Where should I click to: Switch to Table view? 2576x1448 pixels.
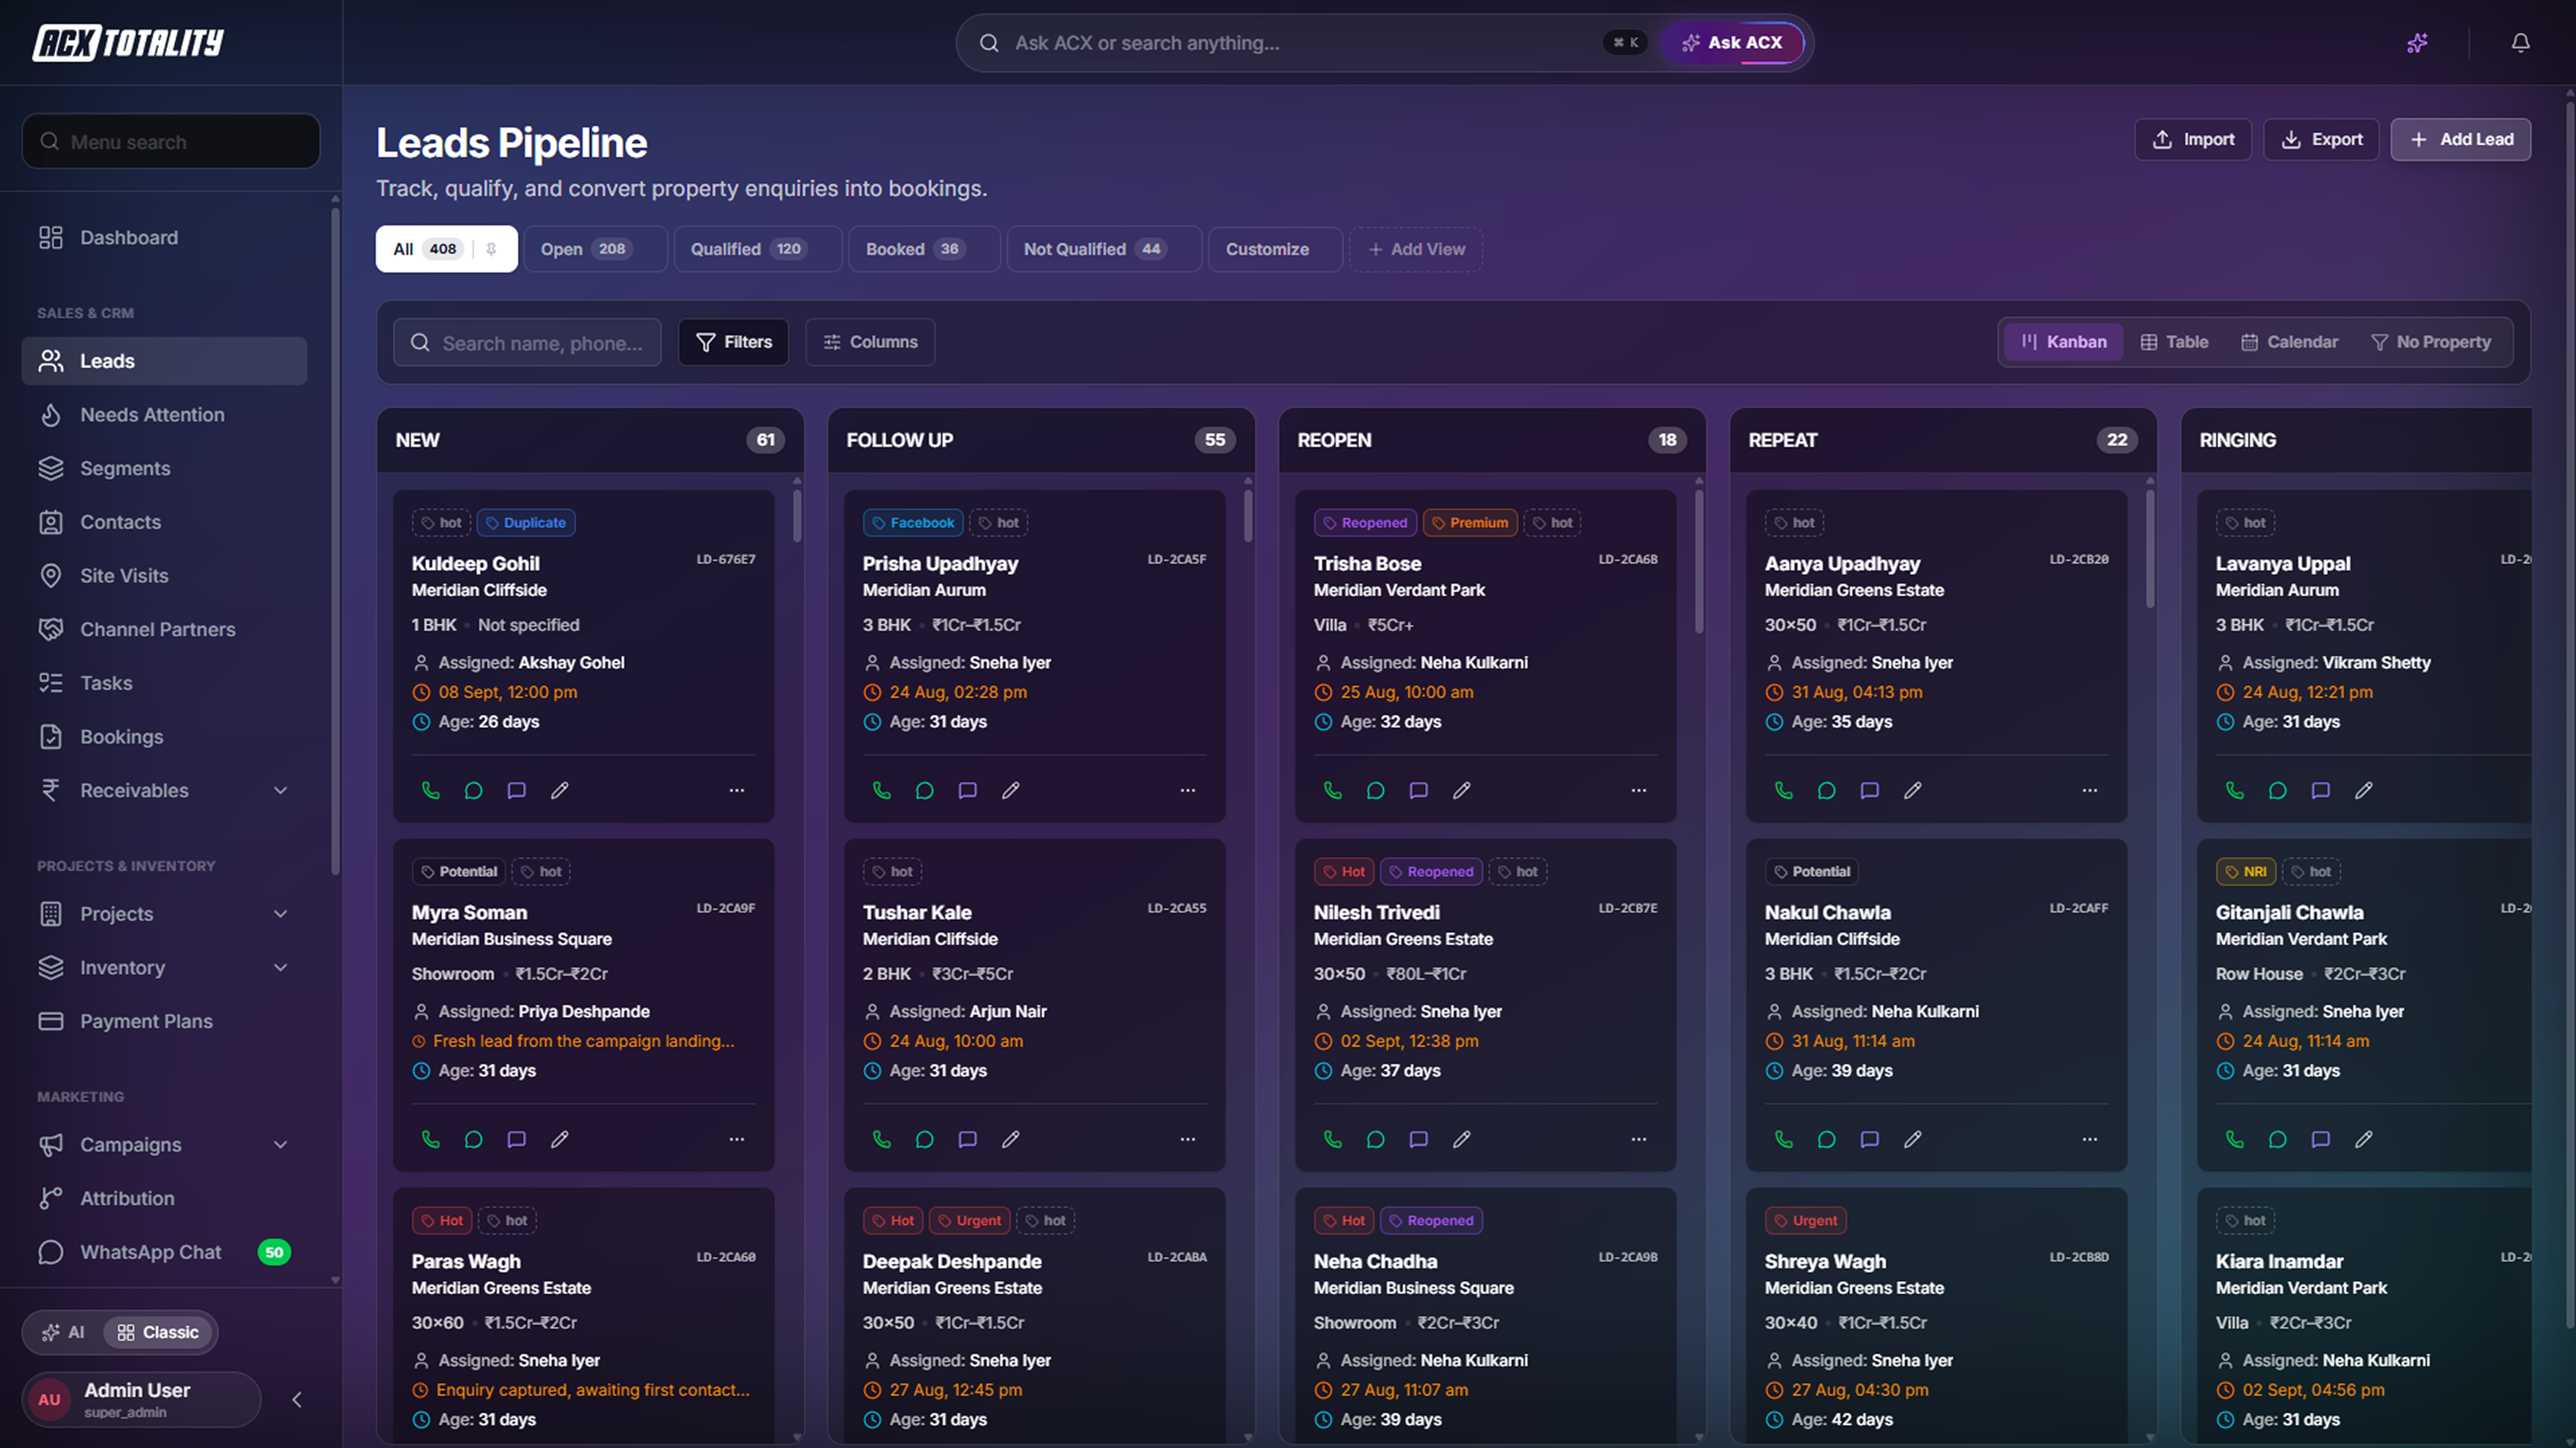point(2174,342)
